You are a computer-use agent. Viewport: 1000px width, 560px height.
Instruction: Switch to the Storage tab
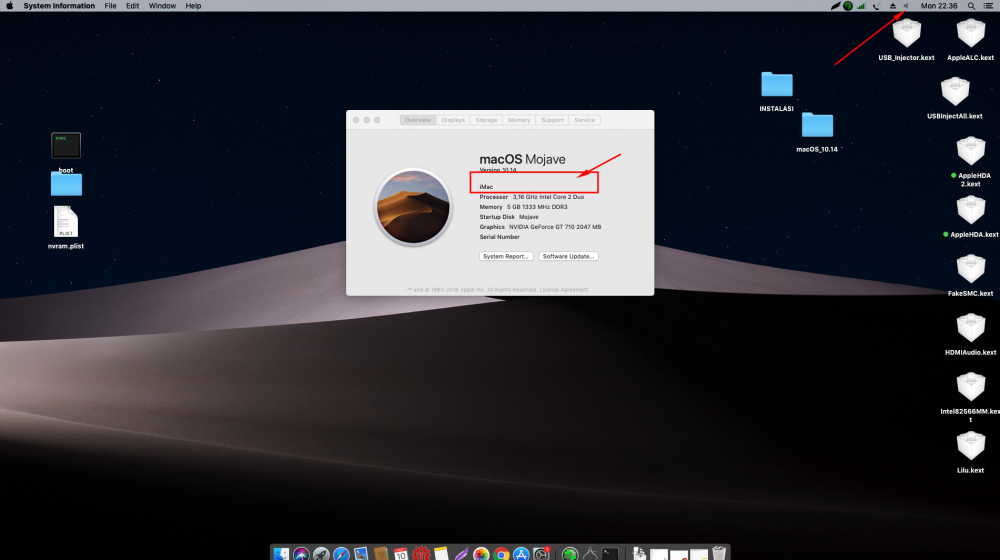pyautogui.click(x=486, y=120)
